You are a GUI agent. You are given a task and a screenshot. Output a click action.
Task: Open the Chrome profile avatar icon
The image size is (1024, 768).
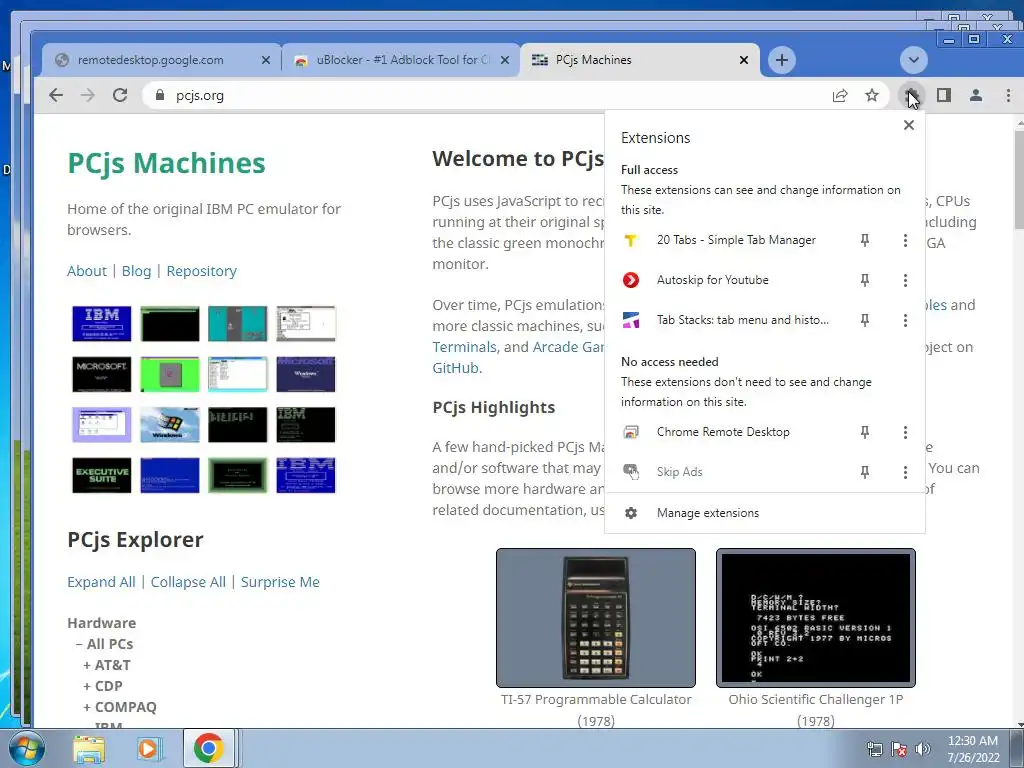point(976,95)
